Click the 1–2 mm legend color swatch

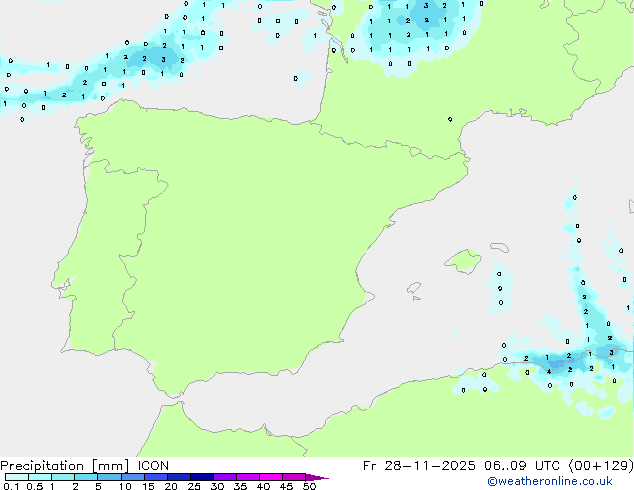(63, 477)
